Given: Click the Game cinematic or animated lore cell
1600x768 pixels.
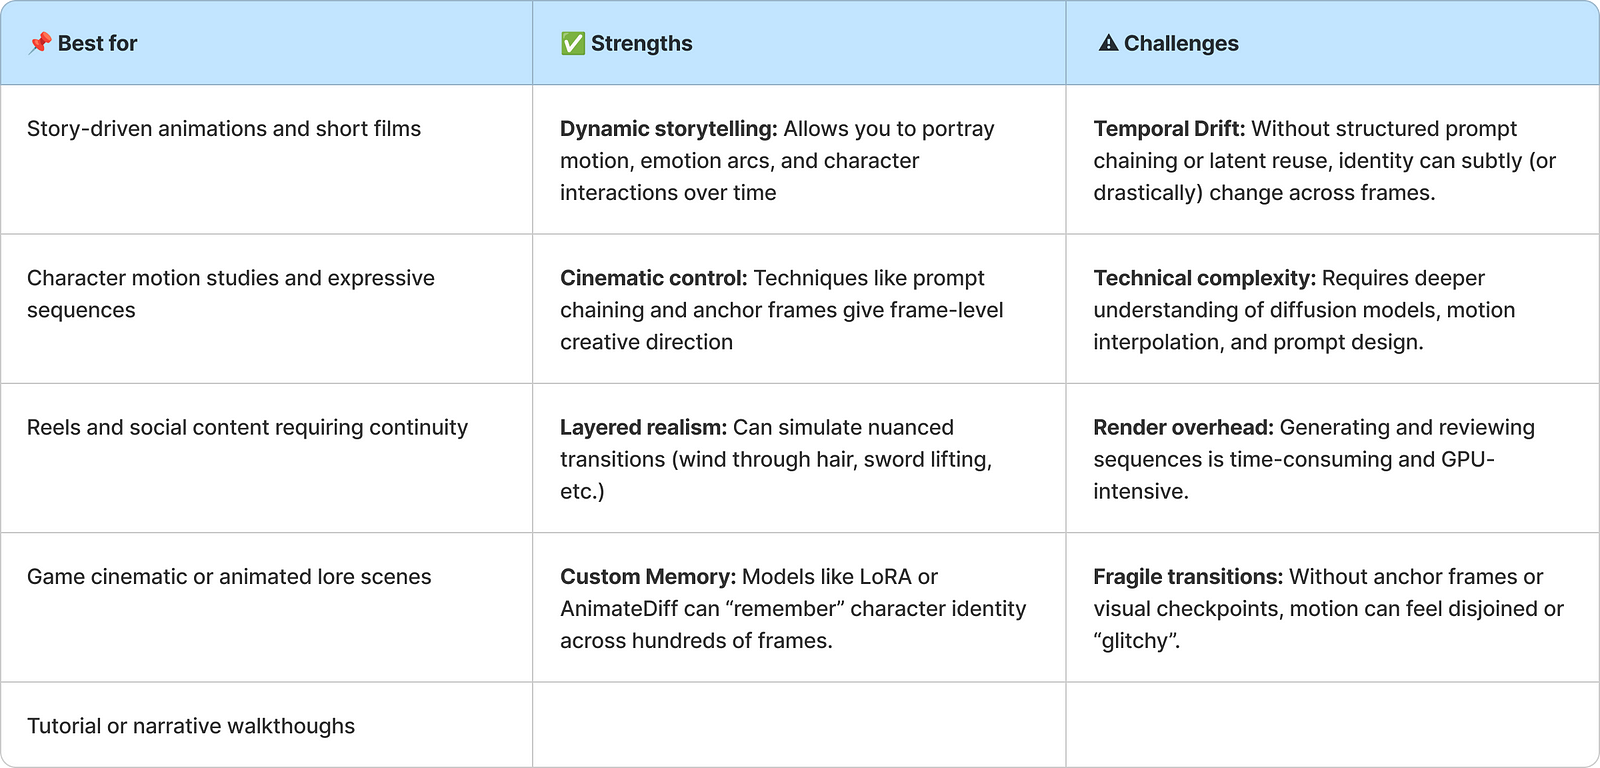Looking at the screenshot, I should pyautogui.click(x=229, y=577).
